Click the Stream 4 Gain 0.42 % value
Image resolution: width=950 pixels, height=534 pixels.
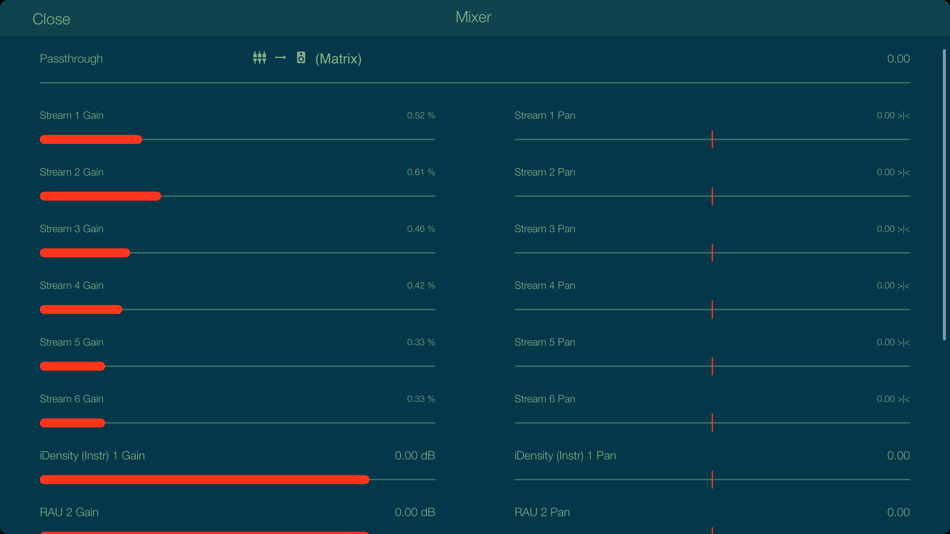pyautogui.click(x=420, y=285)
